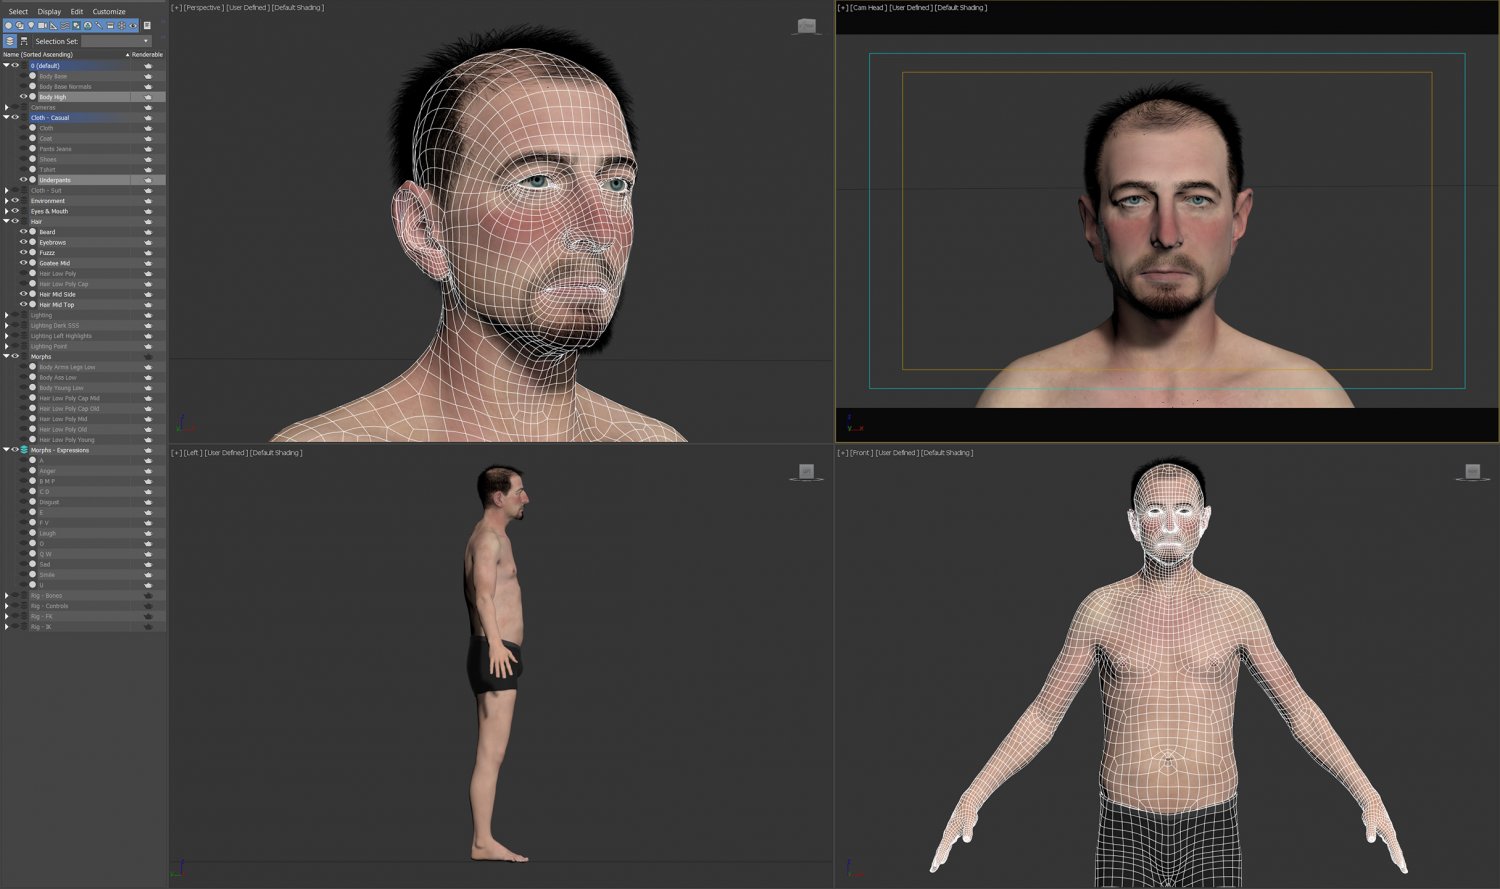Toggle the Display Cameras filter icon
This screenshot has width=1500, height=889.
point(42,26)
